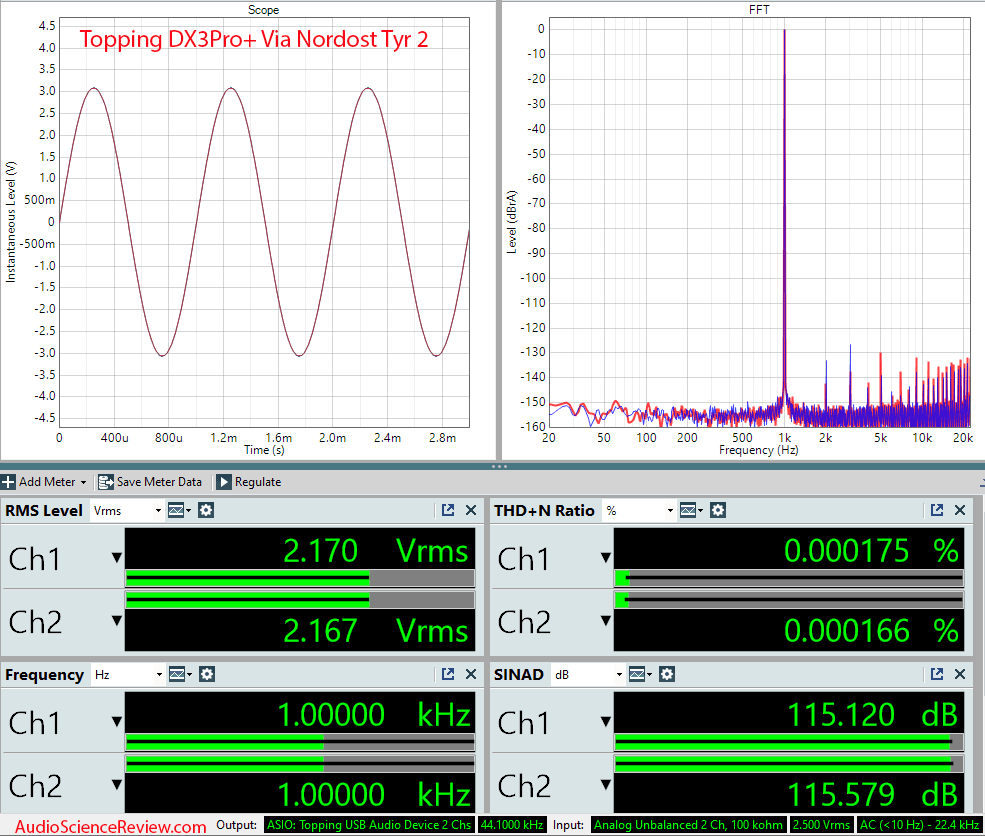
Task: Open THD+N Ratio settings gear
Action: 718,511
